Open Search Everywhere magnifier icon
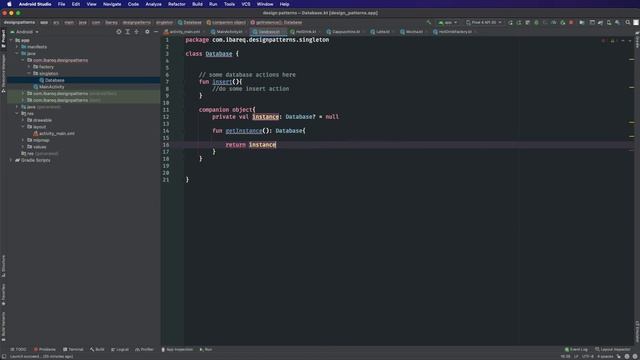The image size is (640, 360). point(628,22)
